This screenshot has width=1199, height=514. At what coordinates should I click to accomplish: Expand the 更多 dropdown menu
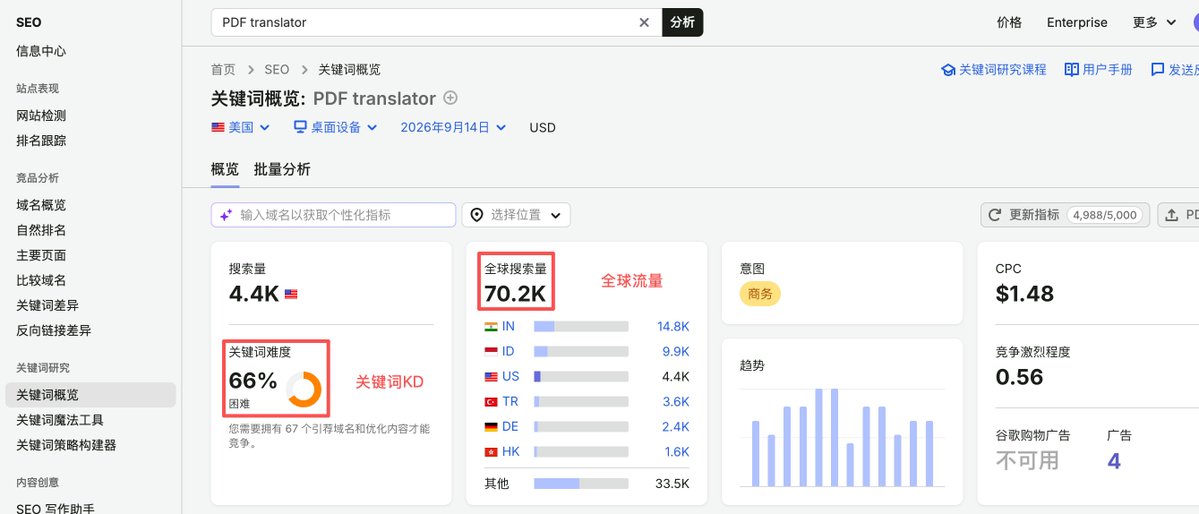pyautogui.click(x=1154, y=22)
